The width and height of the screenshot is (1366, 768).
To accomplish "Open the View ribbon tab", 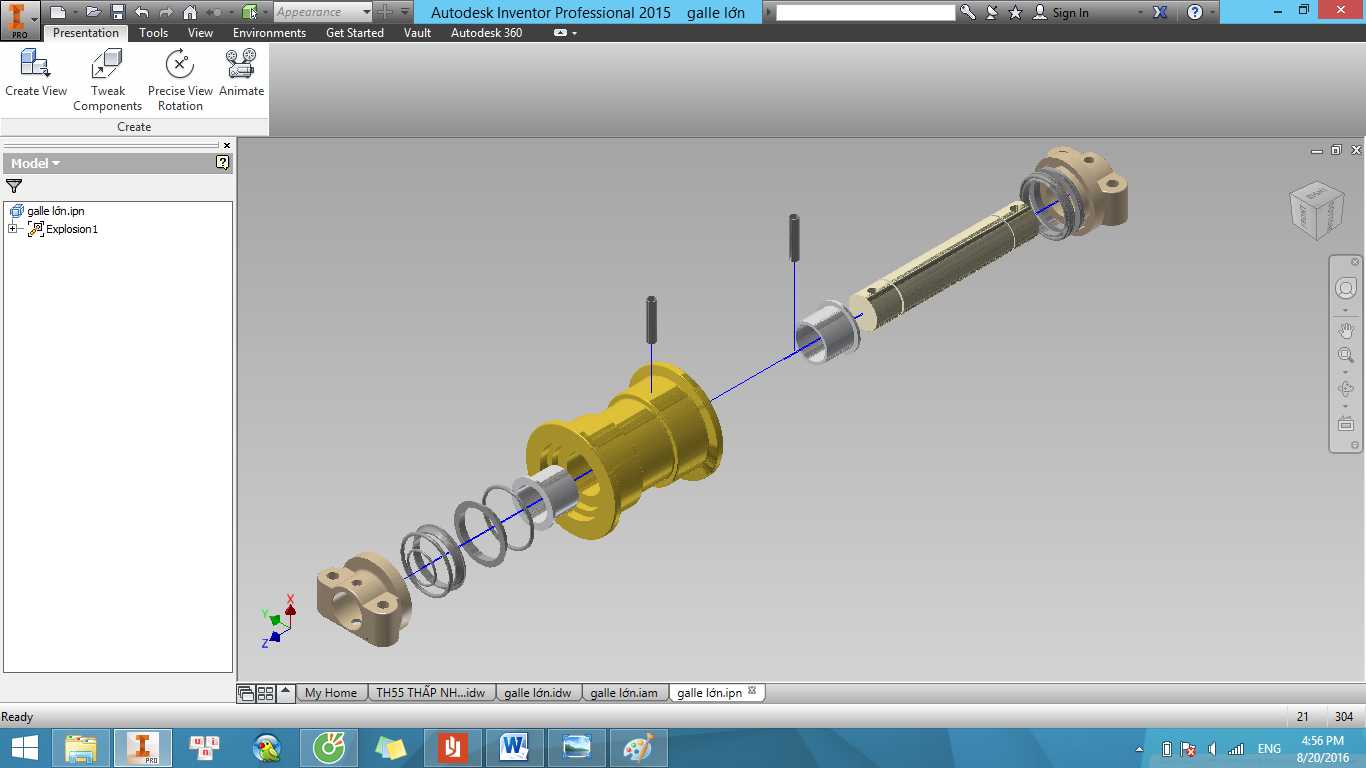I will click(x=201, y=33).
